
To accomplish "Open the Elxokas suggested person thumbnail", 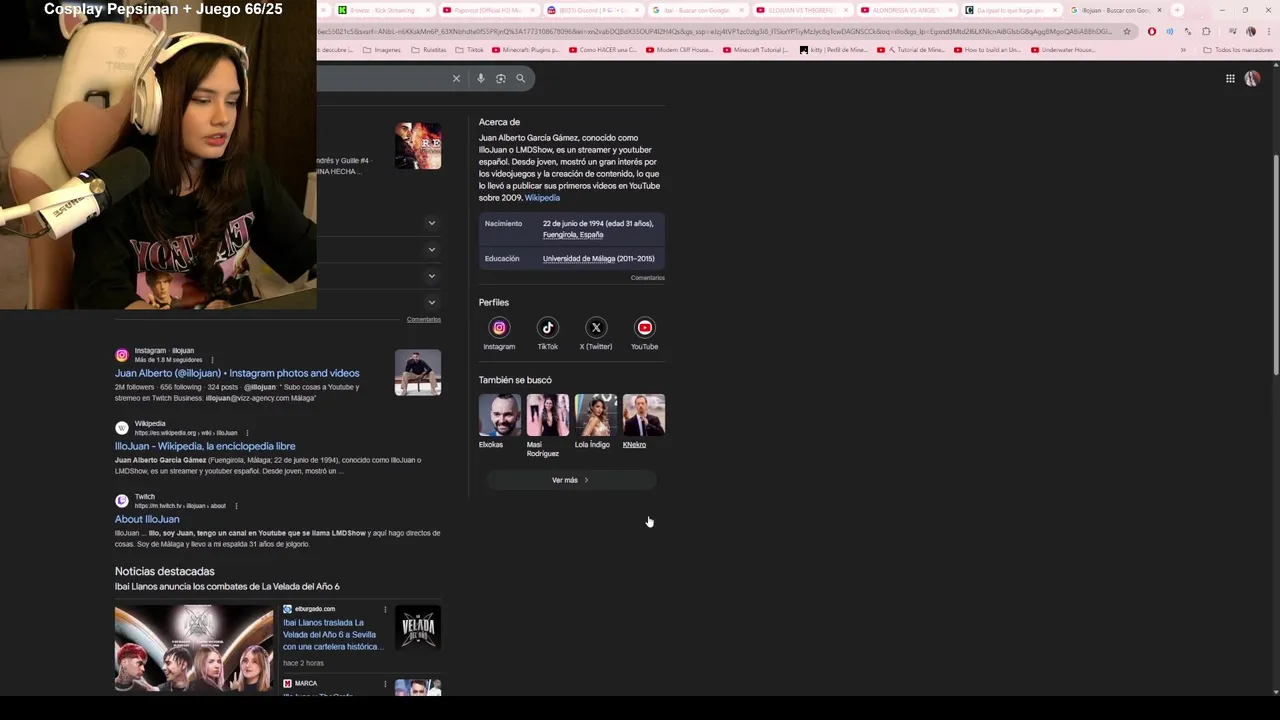I will tap(500, 415).
